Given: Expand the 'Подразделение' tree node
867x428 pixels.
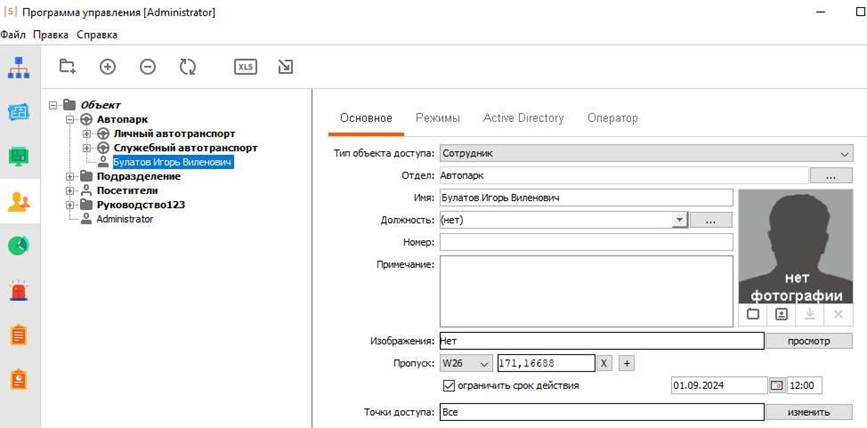Looking at the screenshot, I should pos(71,176).
